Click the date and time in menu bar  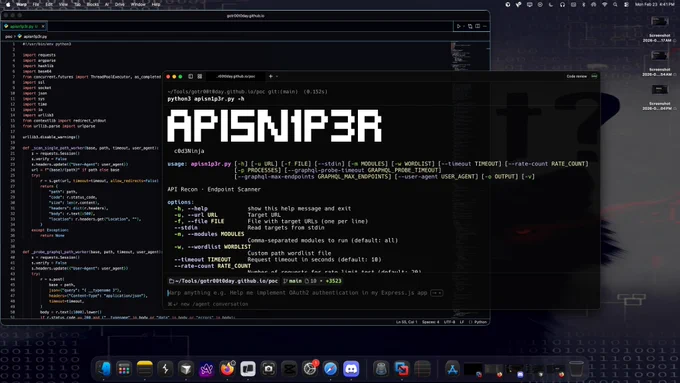point(655,4)
